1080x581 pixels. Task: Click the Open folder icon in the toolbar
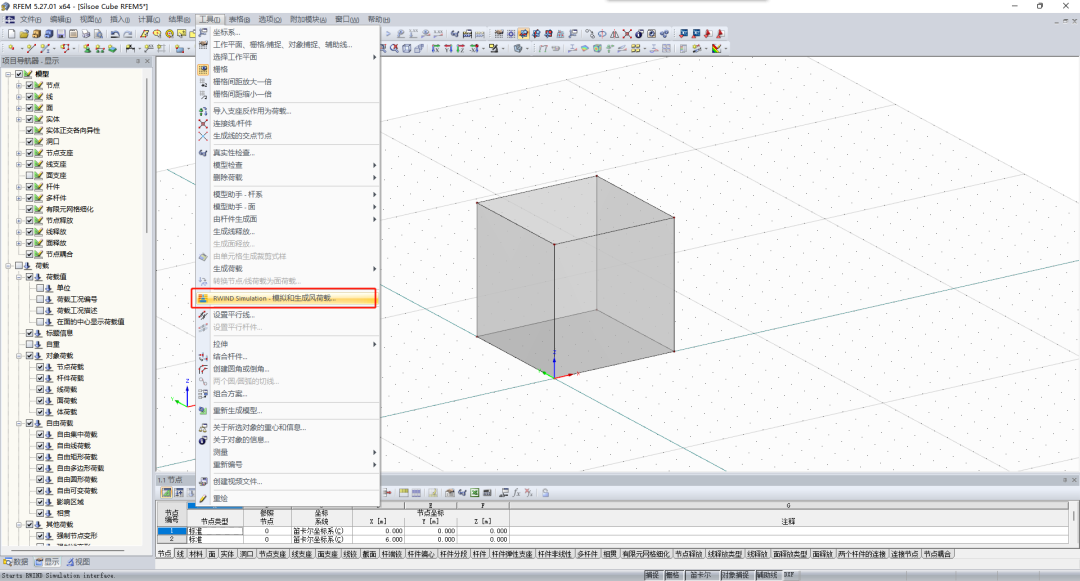24,33
